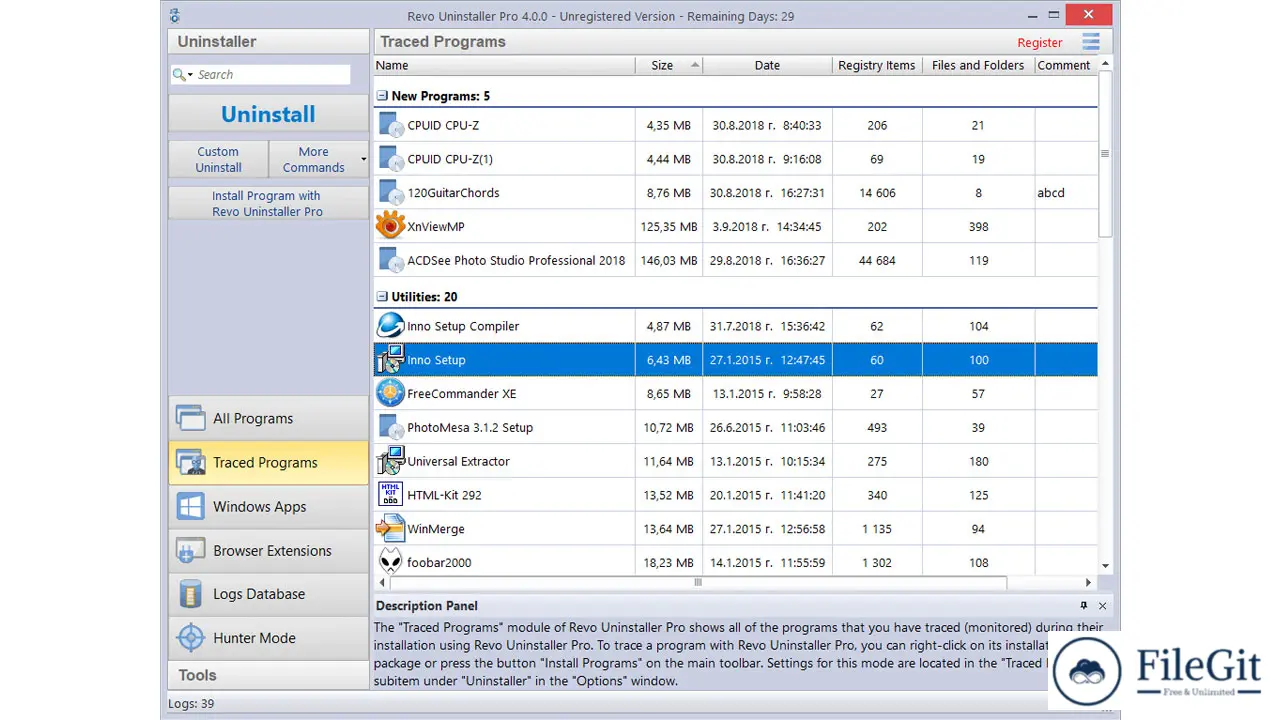
Task: Sort by the Date column header
Action: pyautogui.click(x=767, y=65)
